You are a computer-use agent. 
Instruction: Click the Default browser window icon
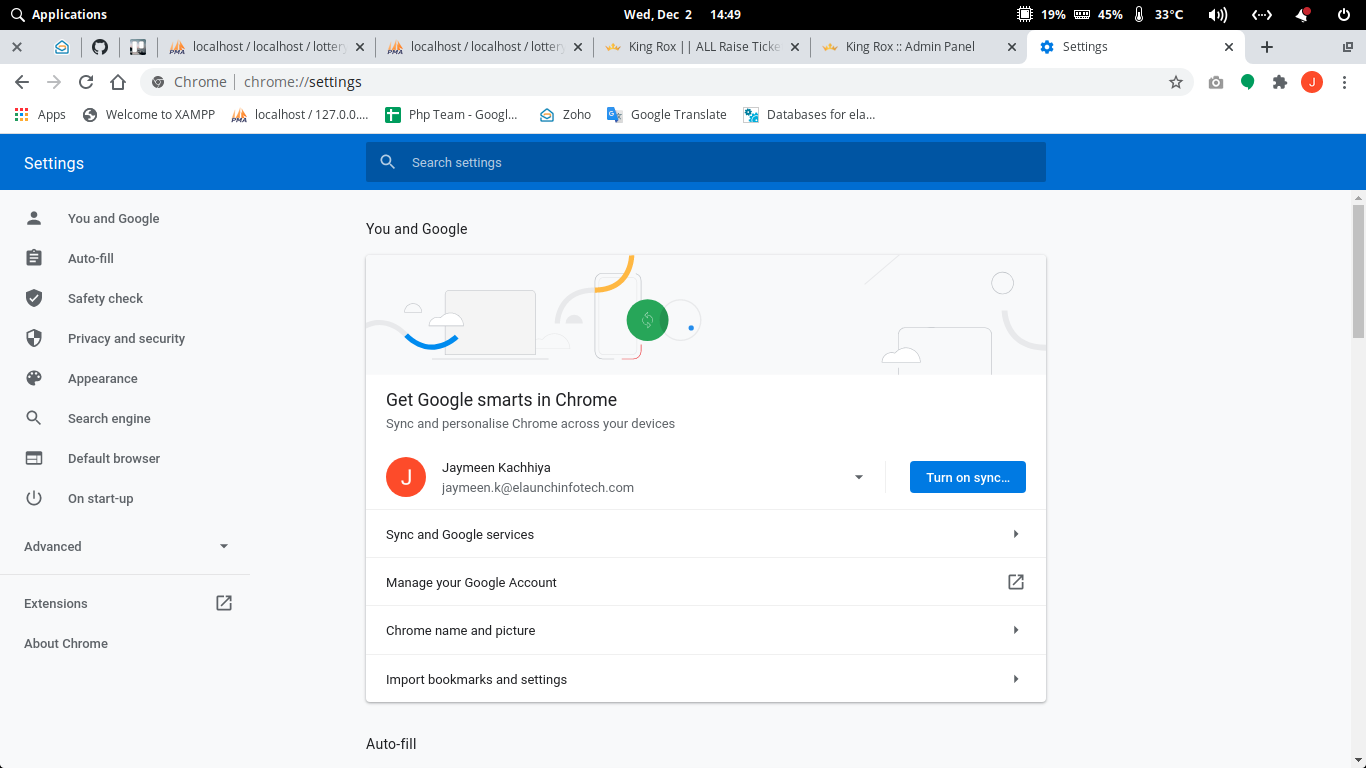click(34, 458)
